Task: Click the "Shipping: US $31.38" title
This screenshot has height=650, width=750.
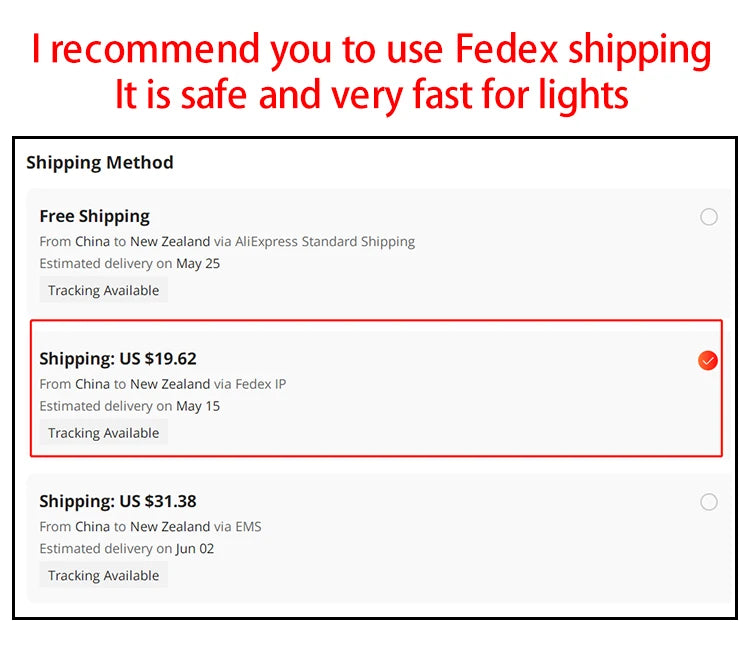Action: [x=118, y=501]
